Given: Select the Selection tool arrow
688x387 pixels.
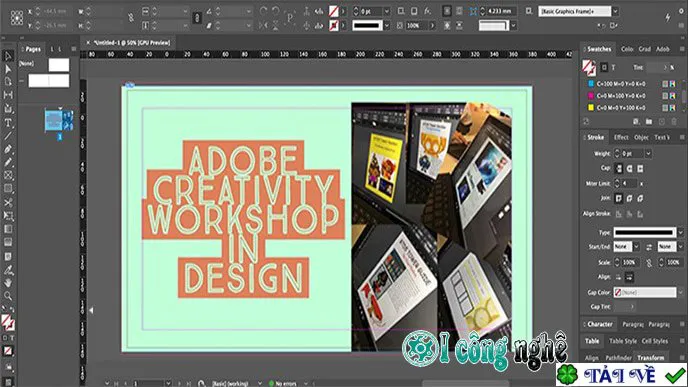Looking at the screenshot, I should [x=8, y=56].
